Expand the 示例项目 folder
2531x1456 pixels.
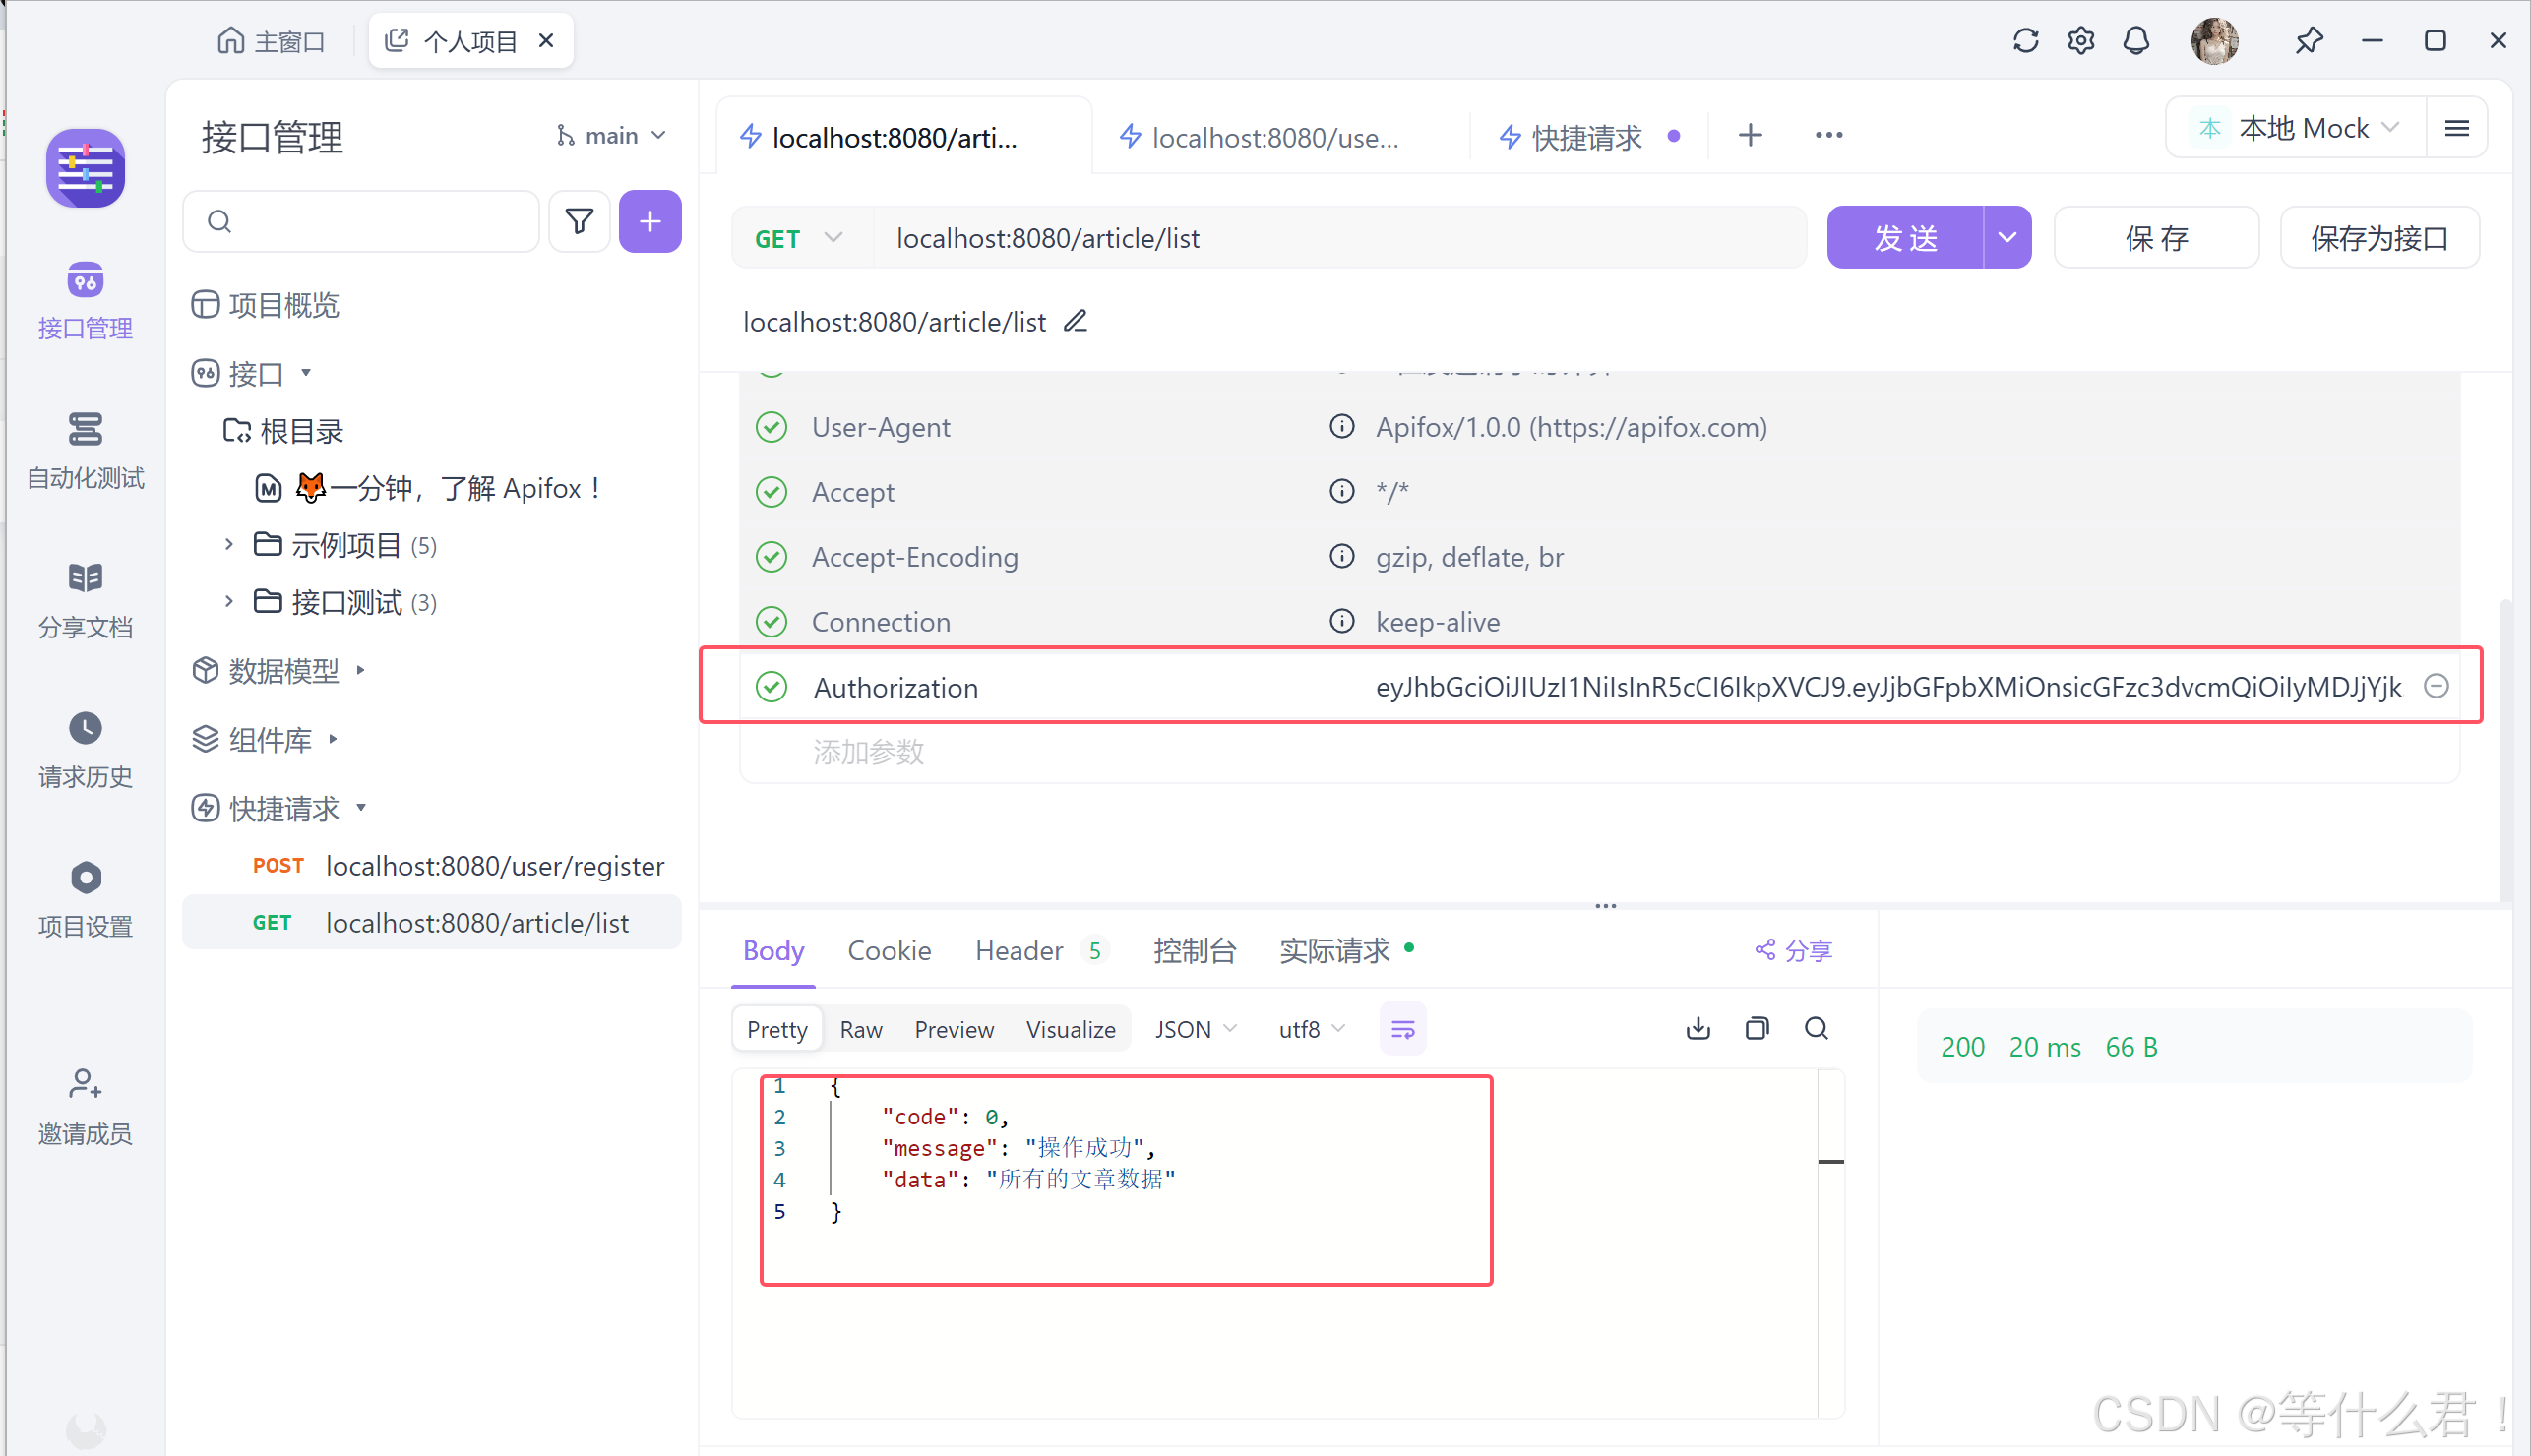[x=228, y=544]
